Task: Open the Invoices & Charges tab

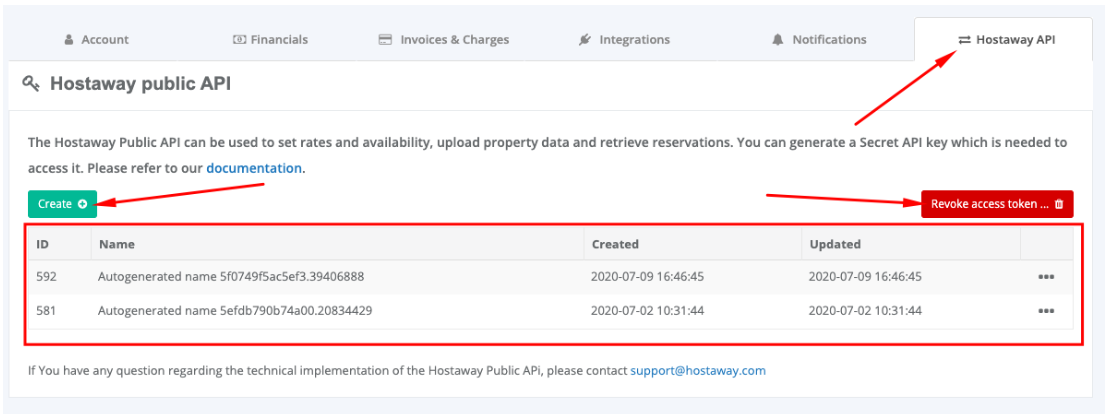Action: tap(444, 39)
